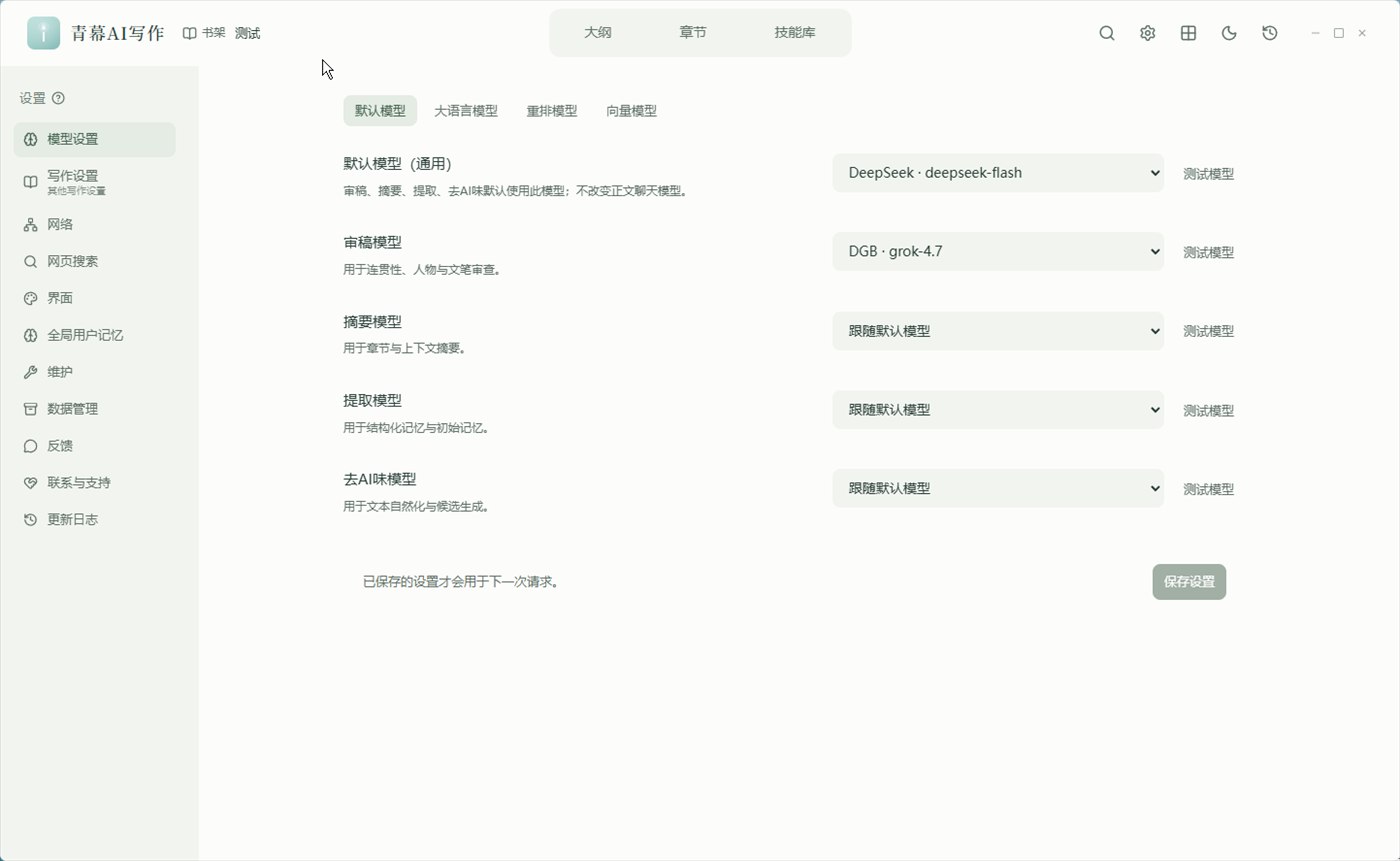1400x861 pixels.
Task: Click the settings gear icon in header
Action: 1147,33
